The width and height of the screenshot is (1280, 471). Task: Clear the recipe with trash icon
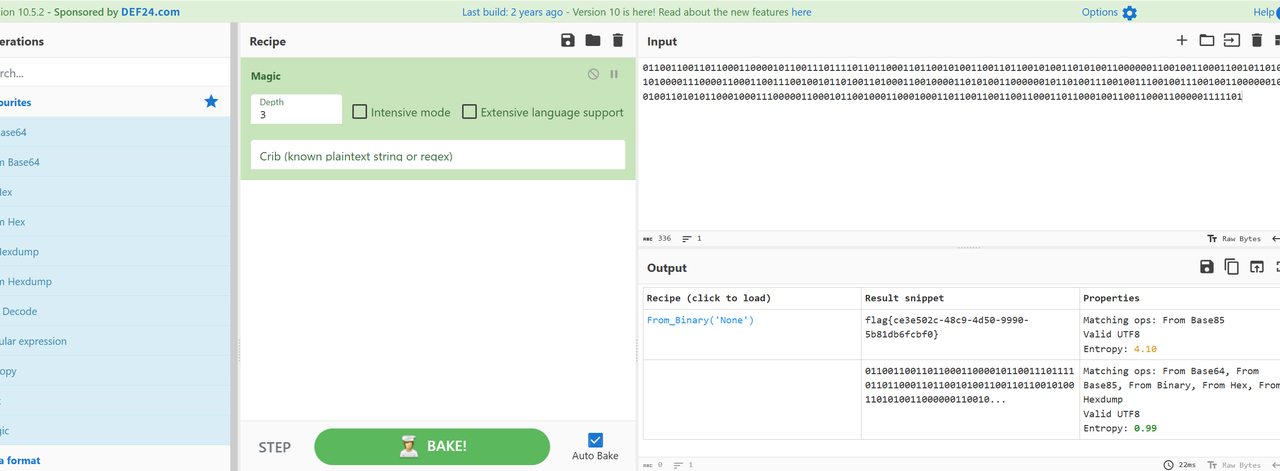[x=618, y=41]
